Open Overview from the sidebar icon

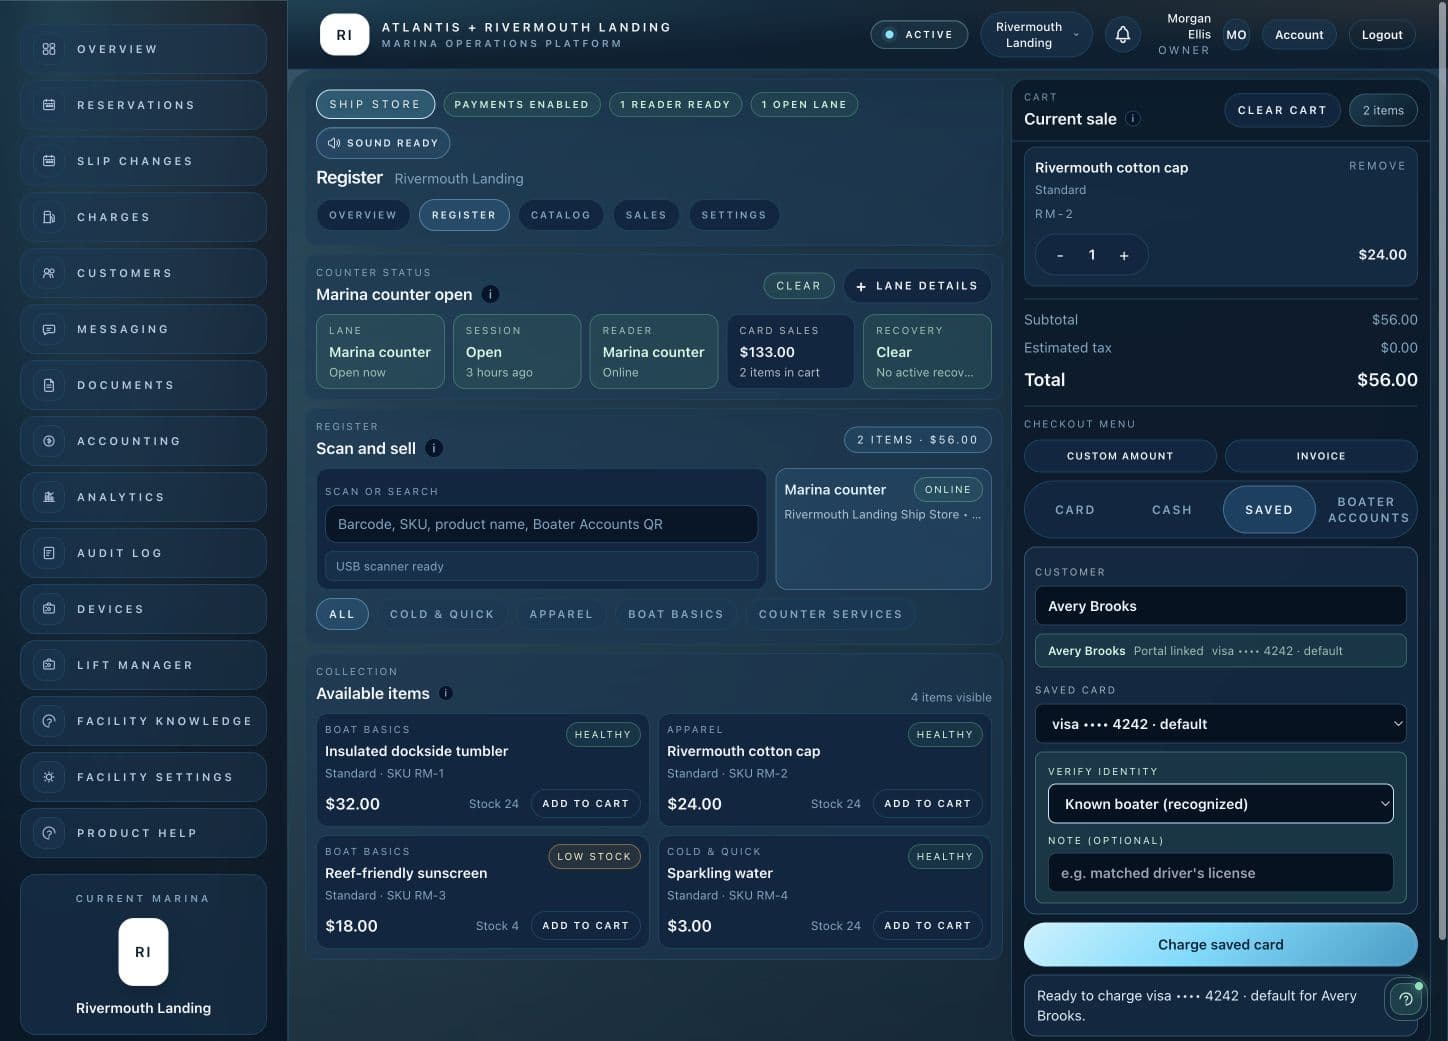(x=48, y=49)
